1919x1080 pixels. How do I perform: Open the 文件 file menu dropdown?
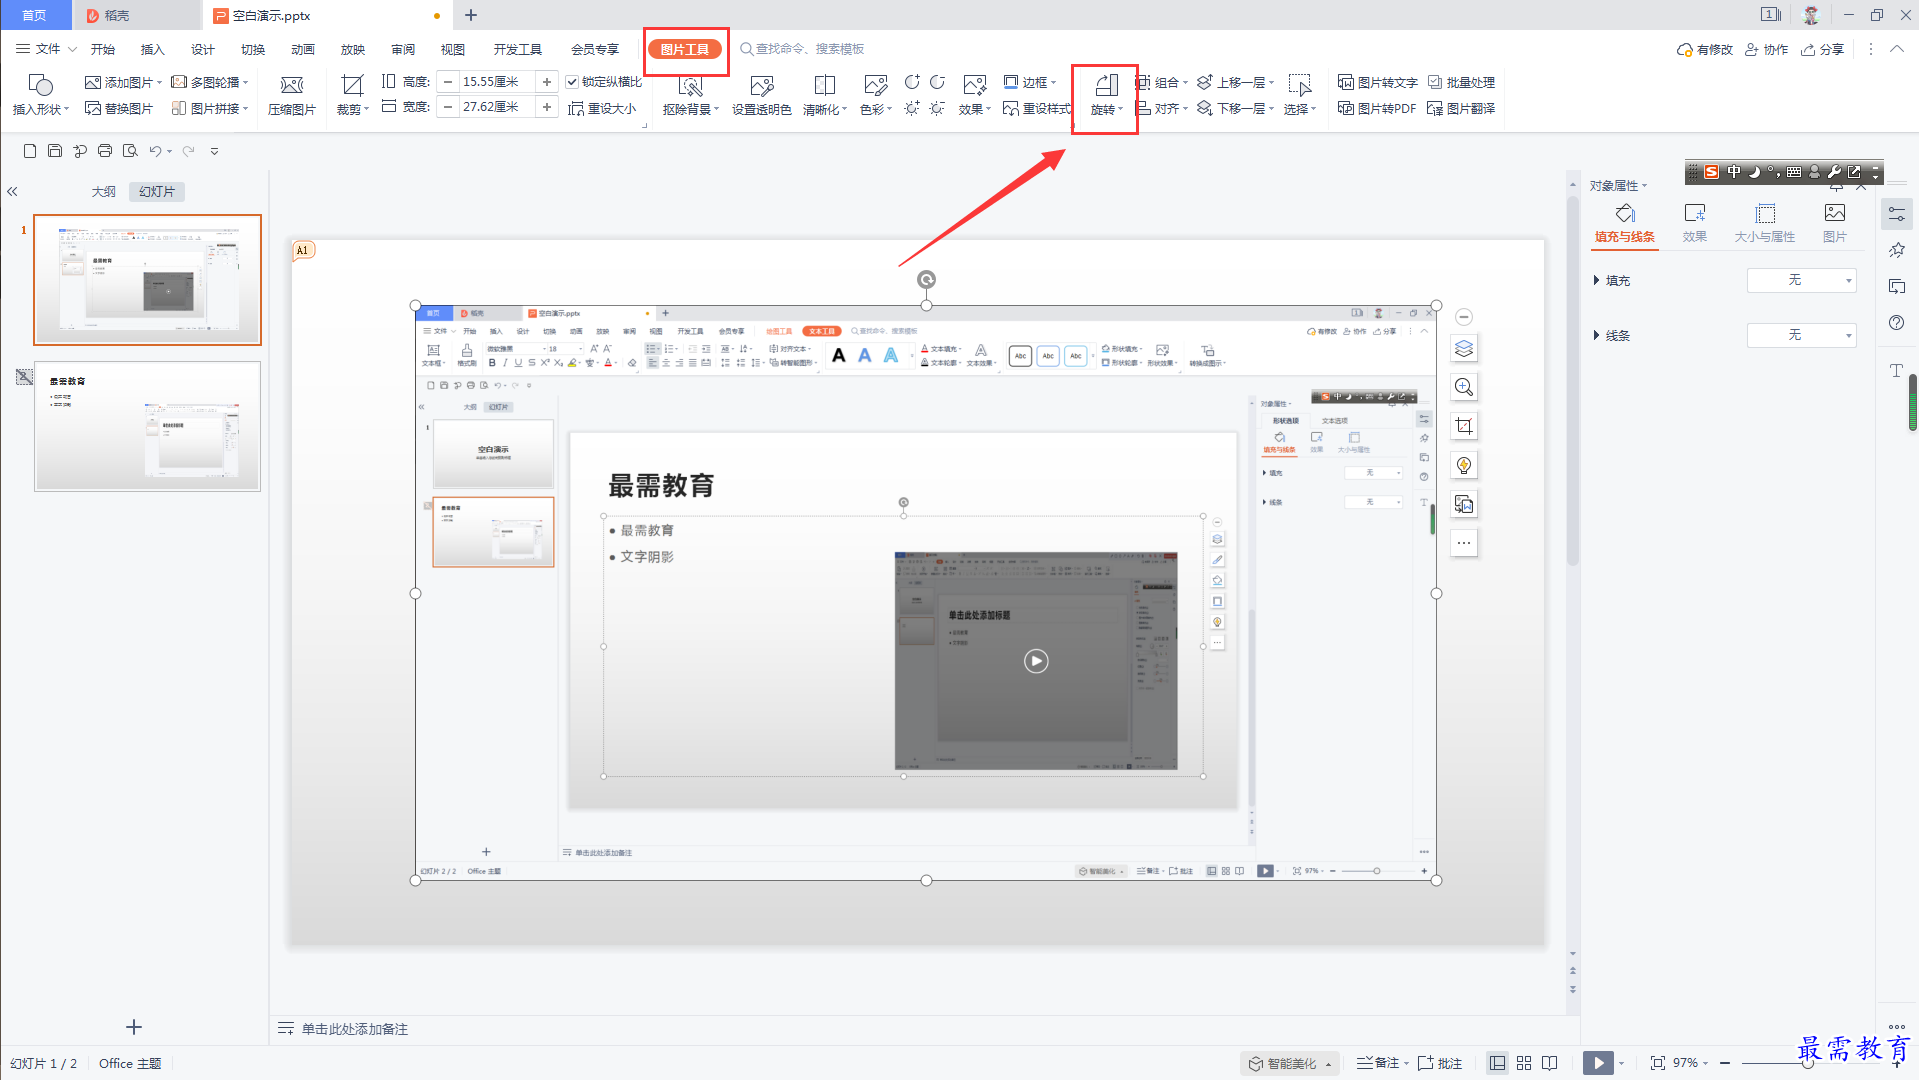click(46, 49)
